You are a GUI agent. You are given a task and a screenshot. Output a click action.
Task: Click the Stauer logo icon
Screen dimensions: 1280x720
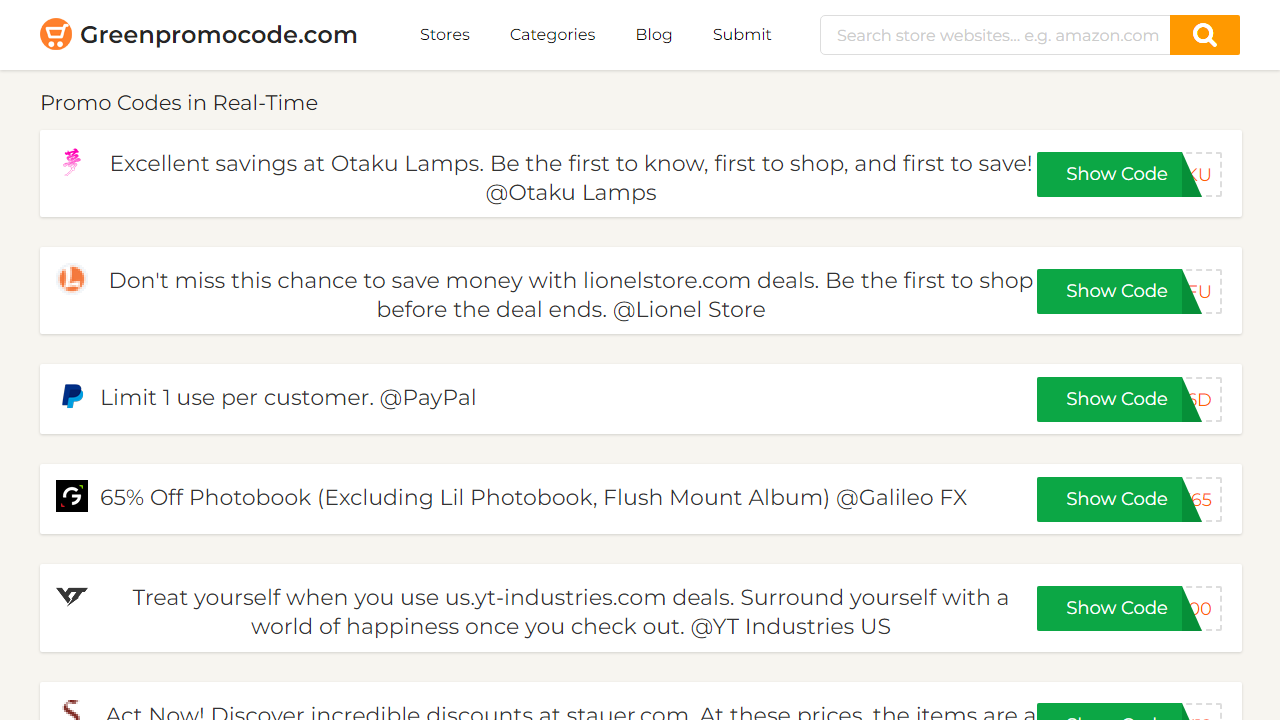72,710
